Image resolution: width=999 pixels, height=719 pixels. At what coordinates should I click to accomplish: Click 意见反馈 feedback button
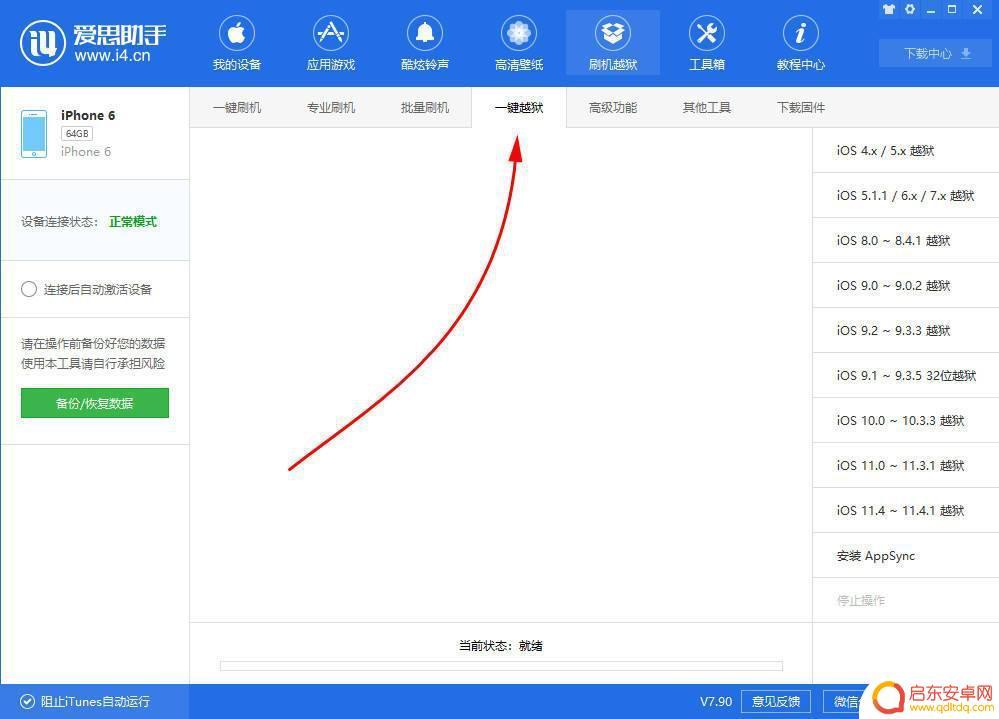point(775,701)
